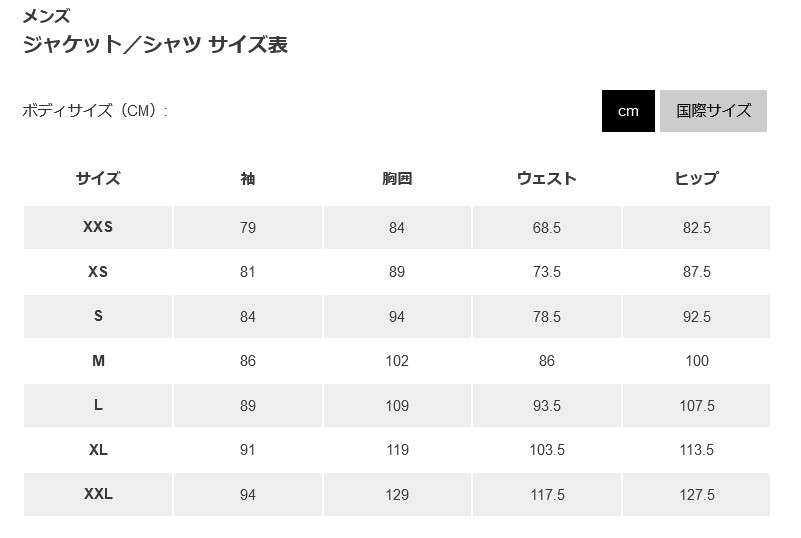This screenshot has width=801, height=538.
Task: Click the L hip value 107.5
Action: coord(697,406)
